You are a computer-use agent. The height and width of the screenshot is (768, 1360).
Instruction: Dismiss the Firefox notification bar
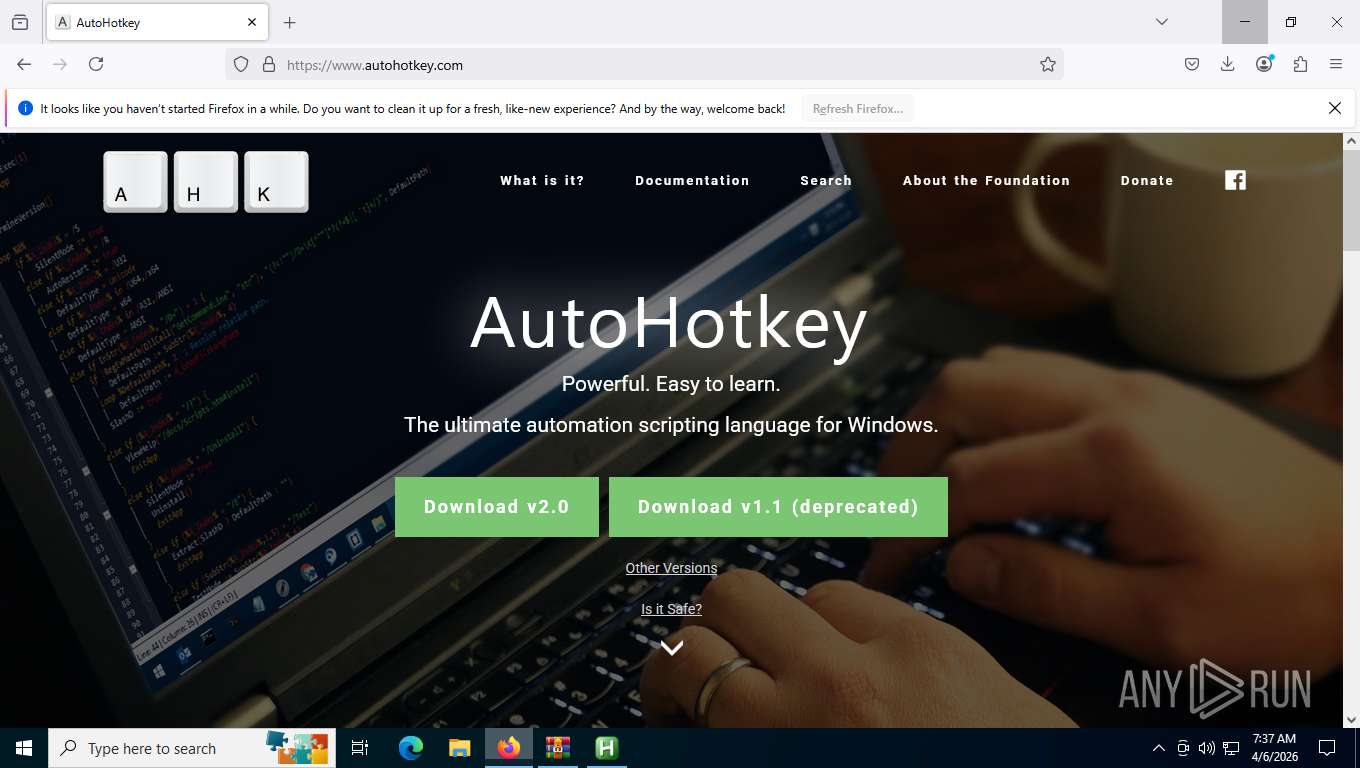coord(1334,108)
